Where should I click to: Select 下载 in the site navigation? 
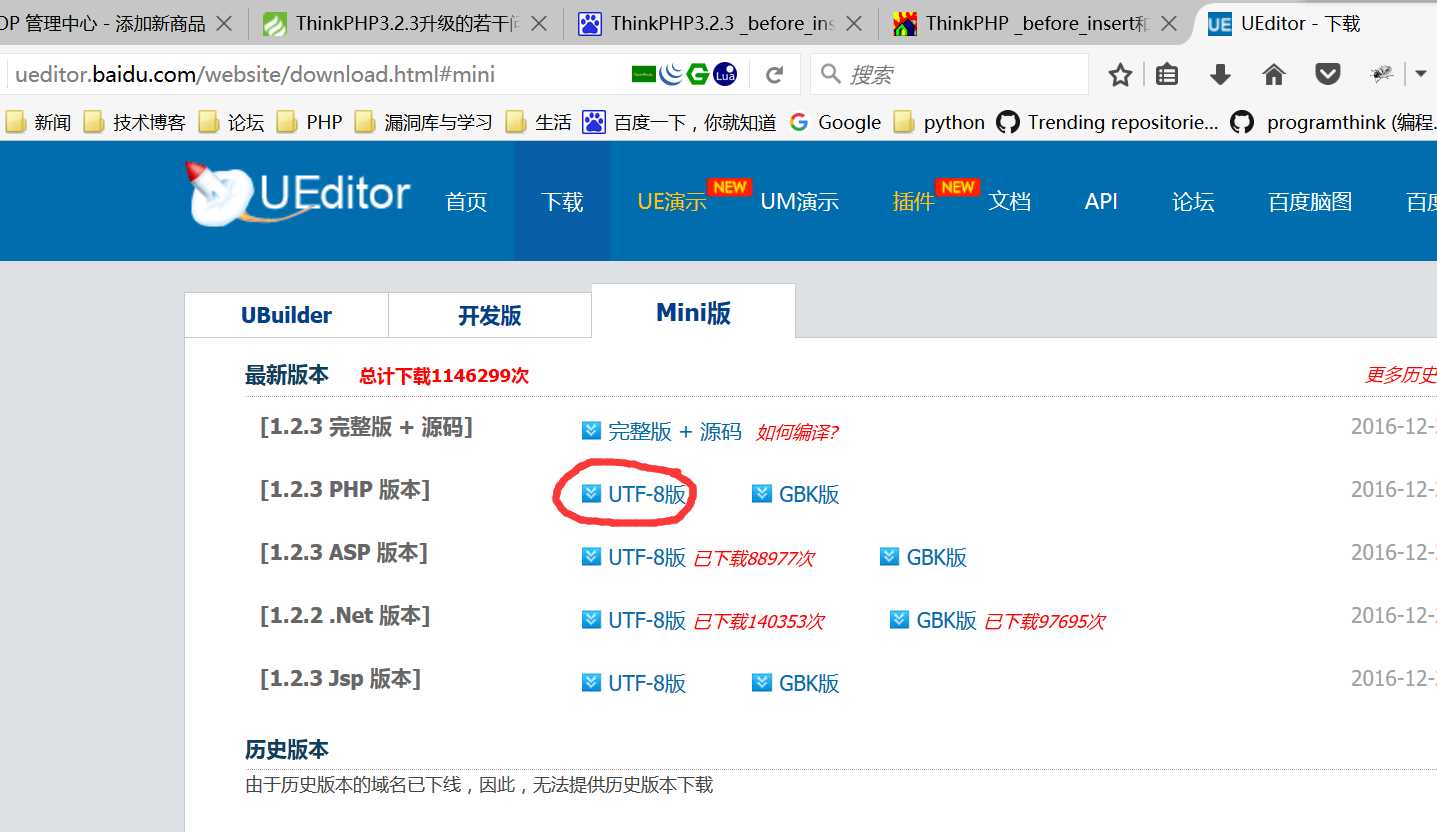point(562,201)
